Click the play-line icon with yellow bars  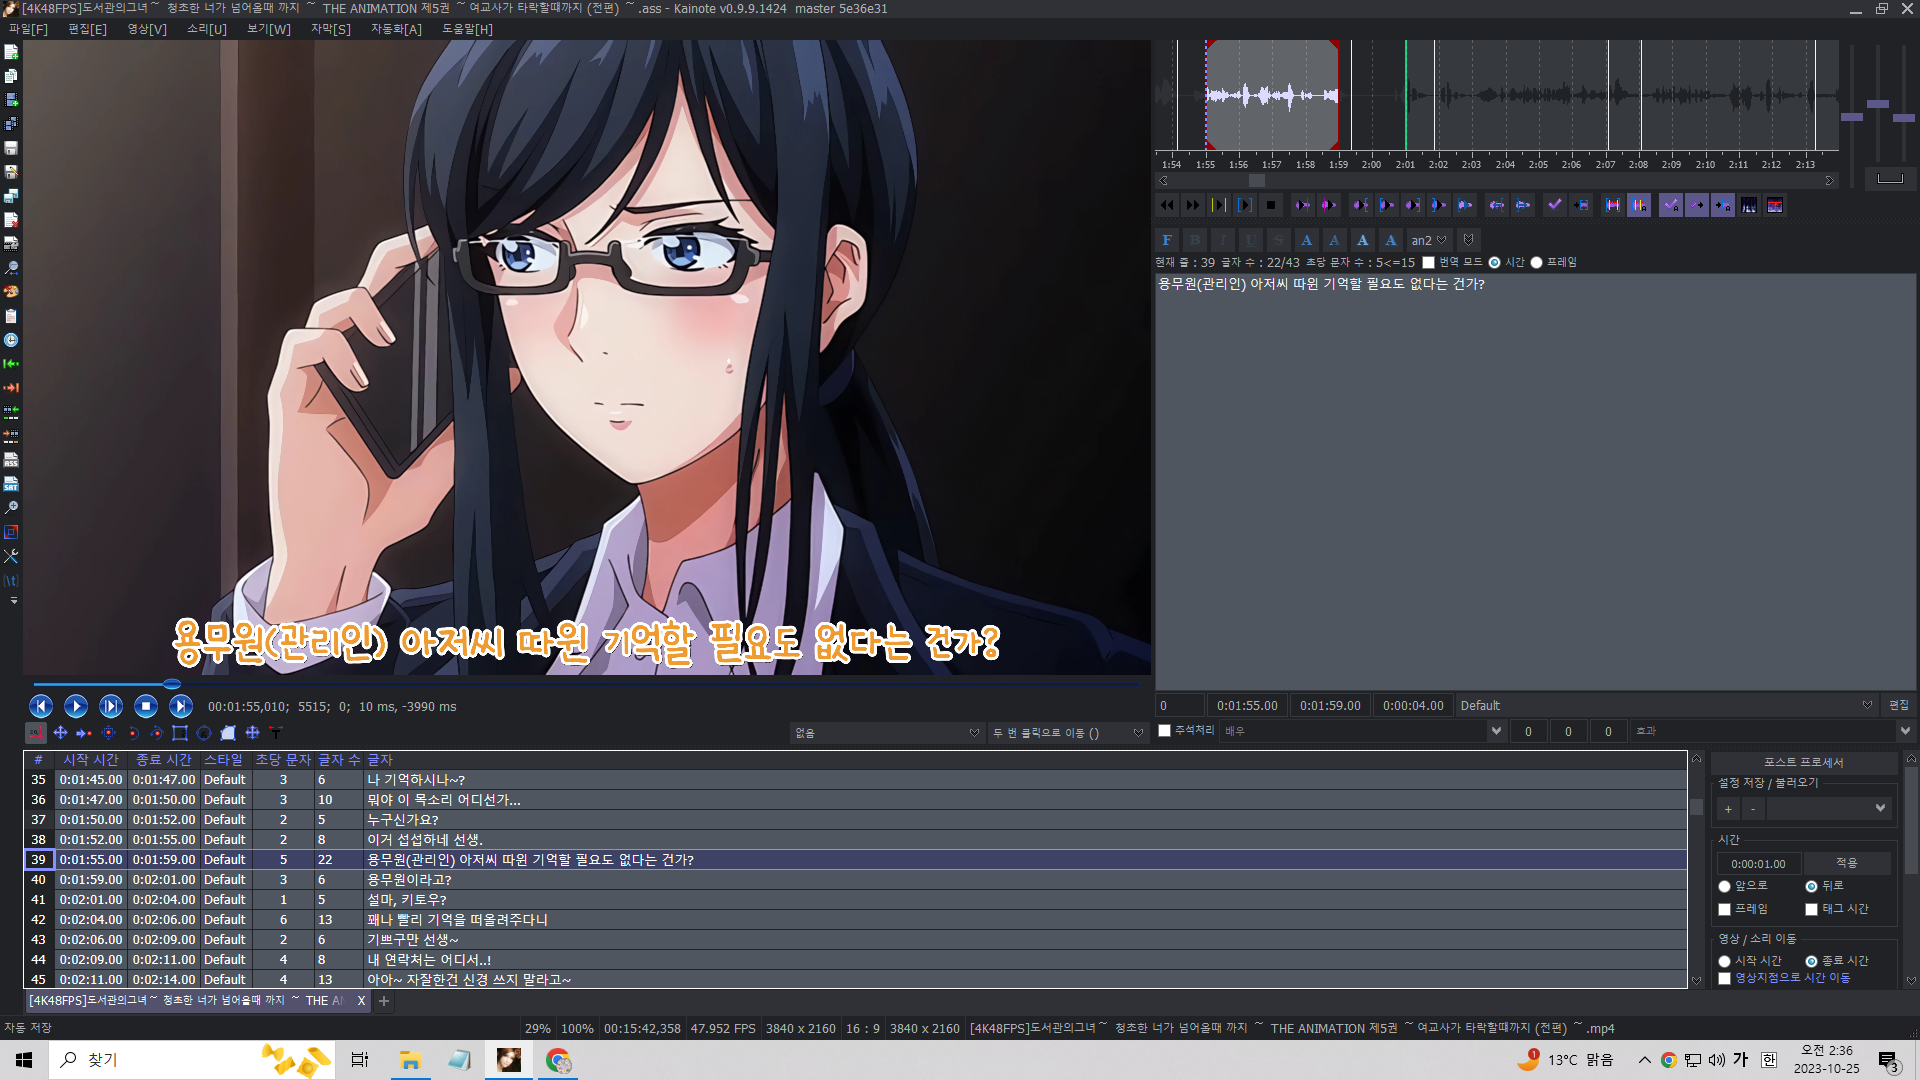click(1219, 205)
